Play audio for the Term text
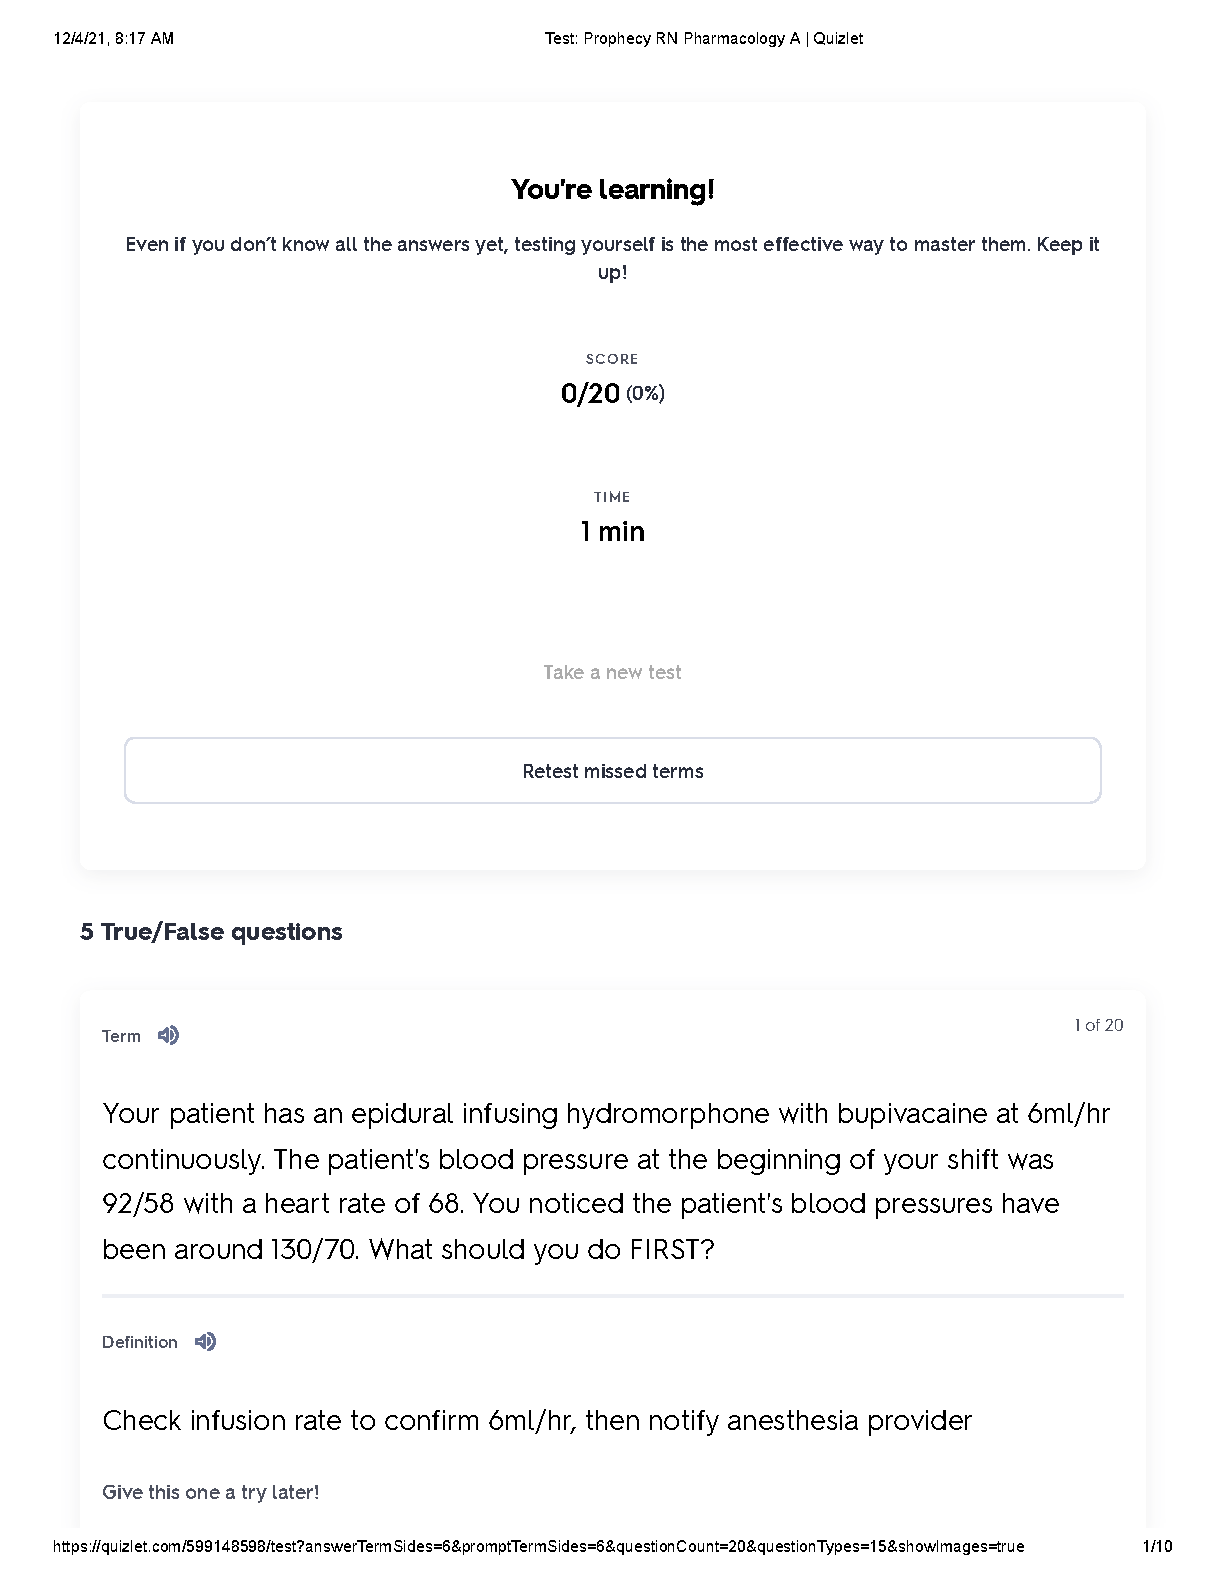 coord(169,1035)
